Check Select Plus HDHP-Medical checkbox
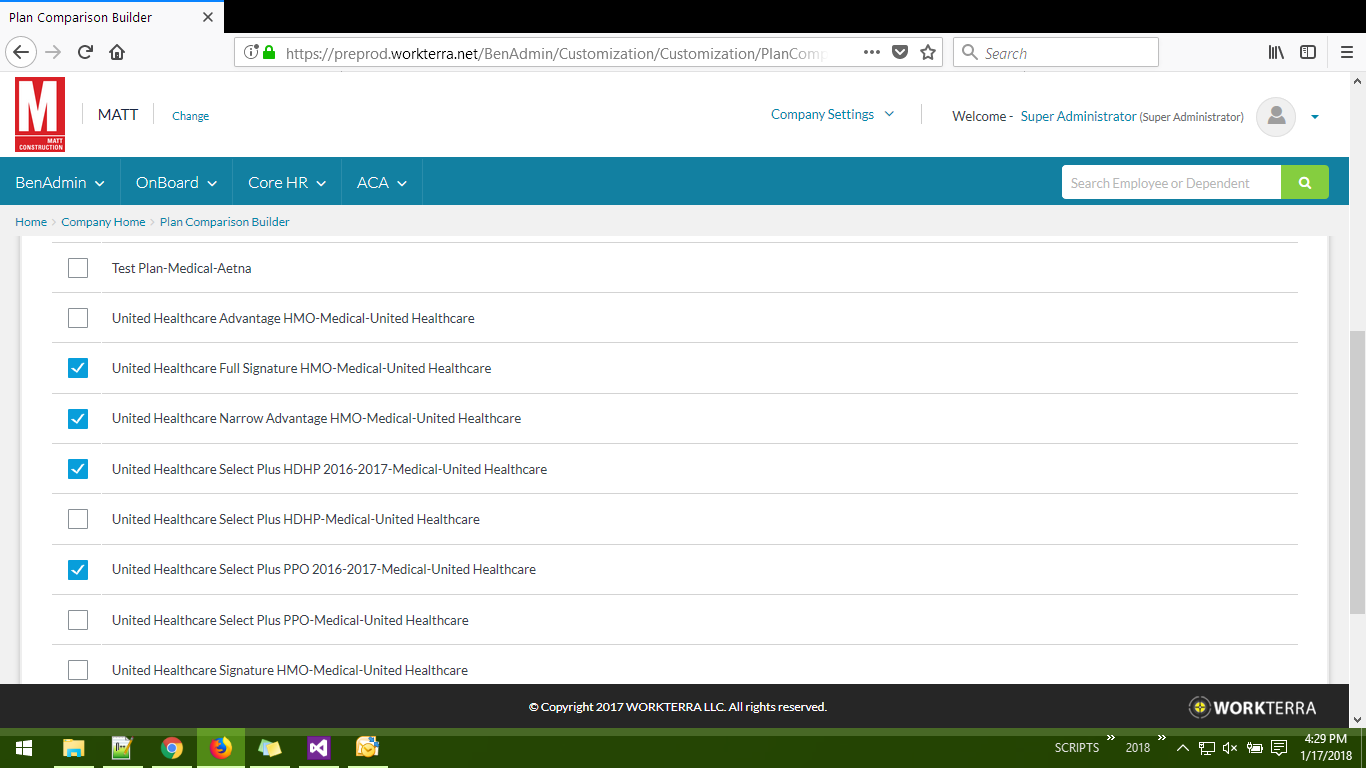Image resolution: width=1366 pixels, height=768 pixels. pyautogui.click(x=78, y=519)
